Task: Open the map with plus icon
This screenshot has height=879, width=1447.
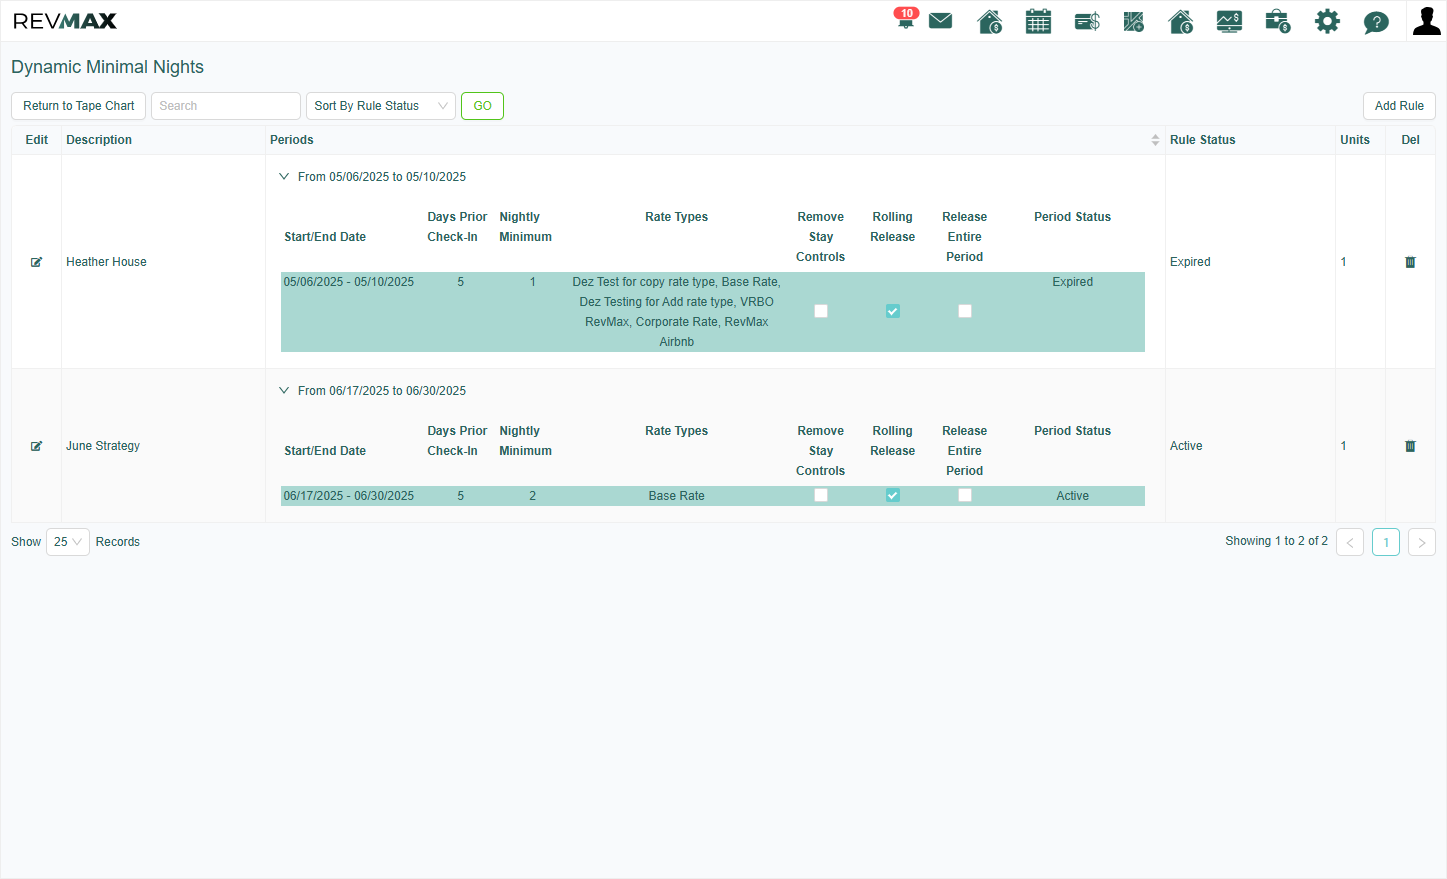Action: [x=1134, y=21]
